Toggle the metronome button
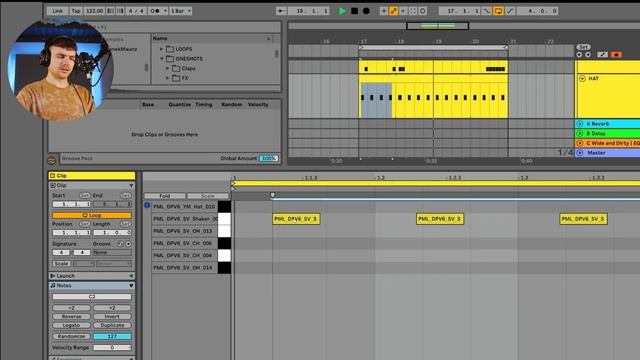Screen dimensions: 640x360 (x=155, y=11)
